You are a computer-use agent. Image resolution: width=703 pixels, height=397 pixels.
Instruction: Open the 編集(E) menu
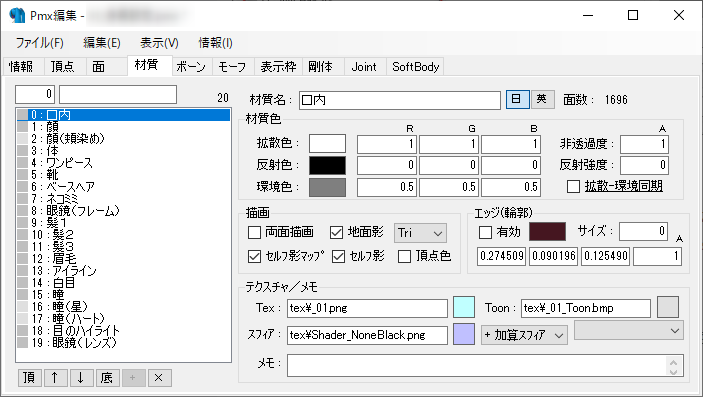(102, 43)
